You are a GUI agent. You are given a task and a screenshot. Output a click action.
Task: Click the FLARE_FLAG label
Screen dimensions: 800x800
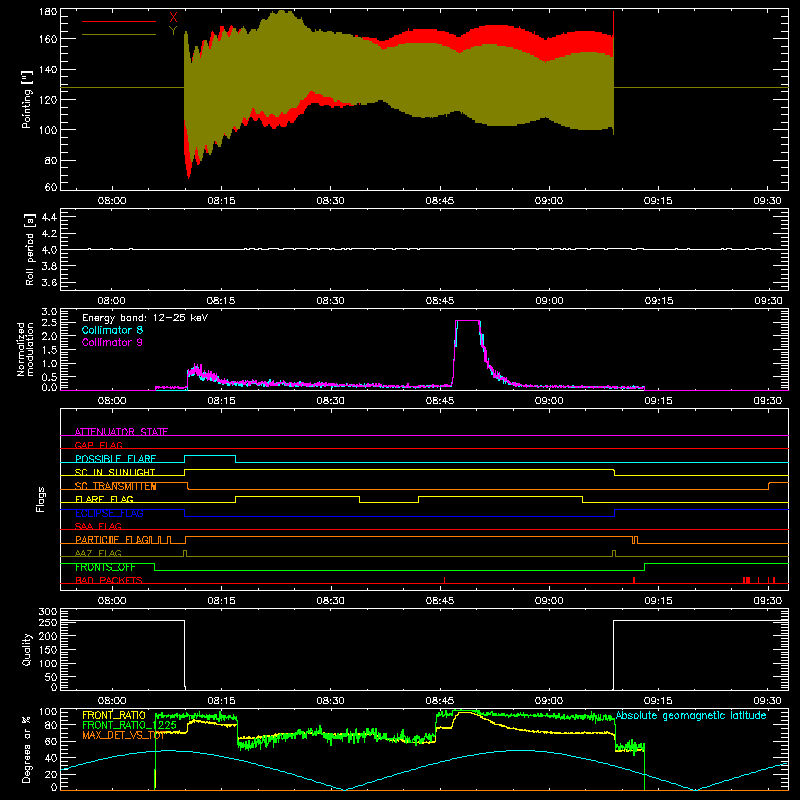pyautogui.click(x=104, y=499)
